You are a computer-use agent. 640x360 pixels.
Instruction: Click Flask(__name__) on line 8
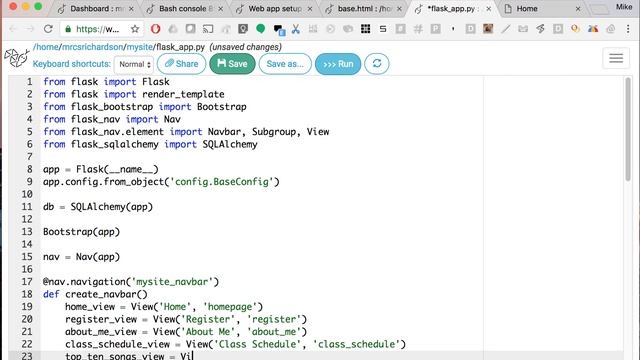tap(117, 169)
